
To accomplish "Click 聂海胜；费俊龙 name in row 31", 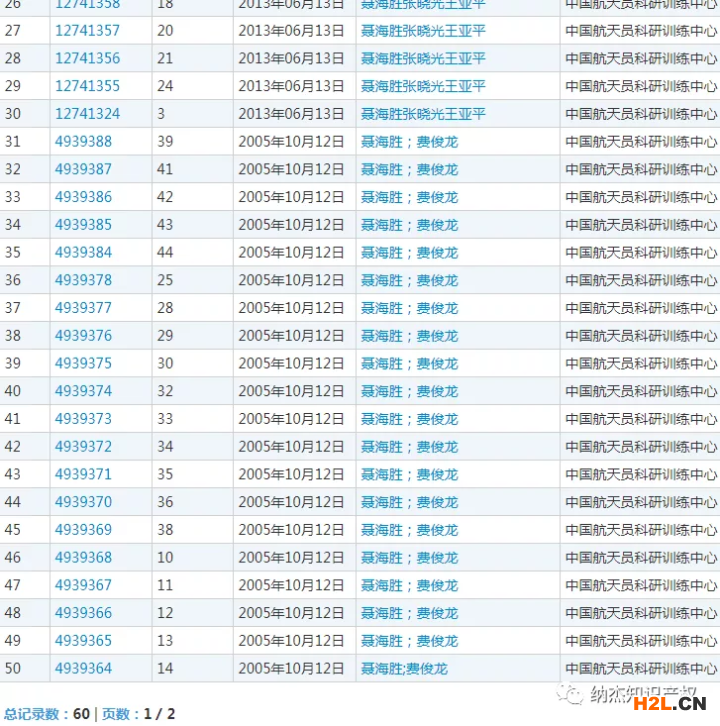I will (x=409, y=142).
